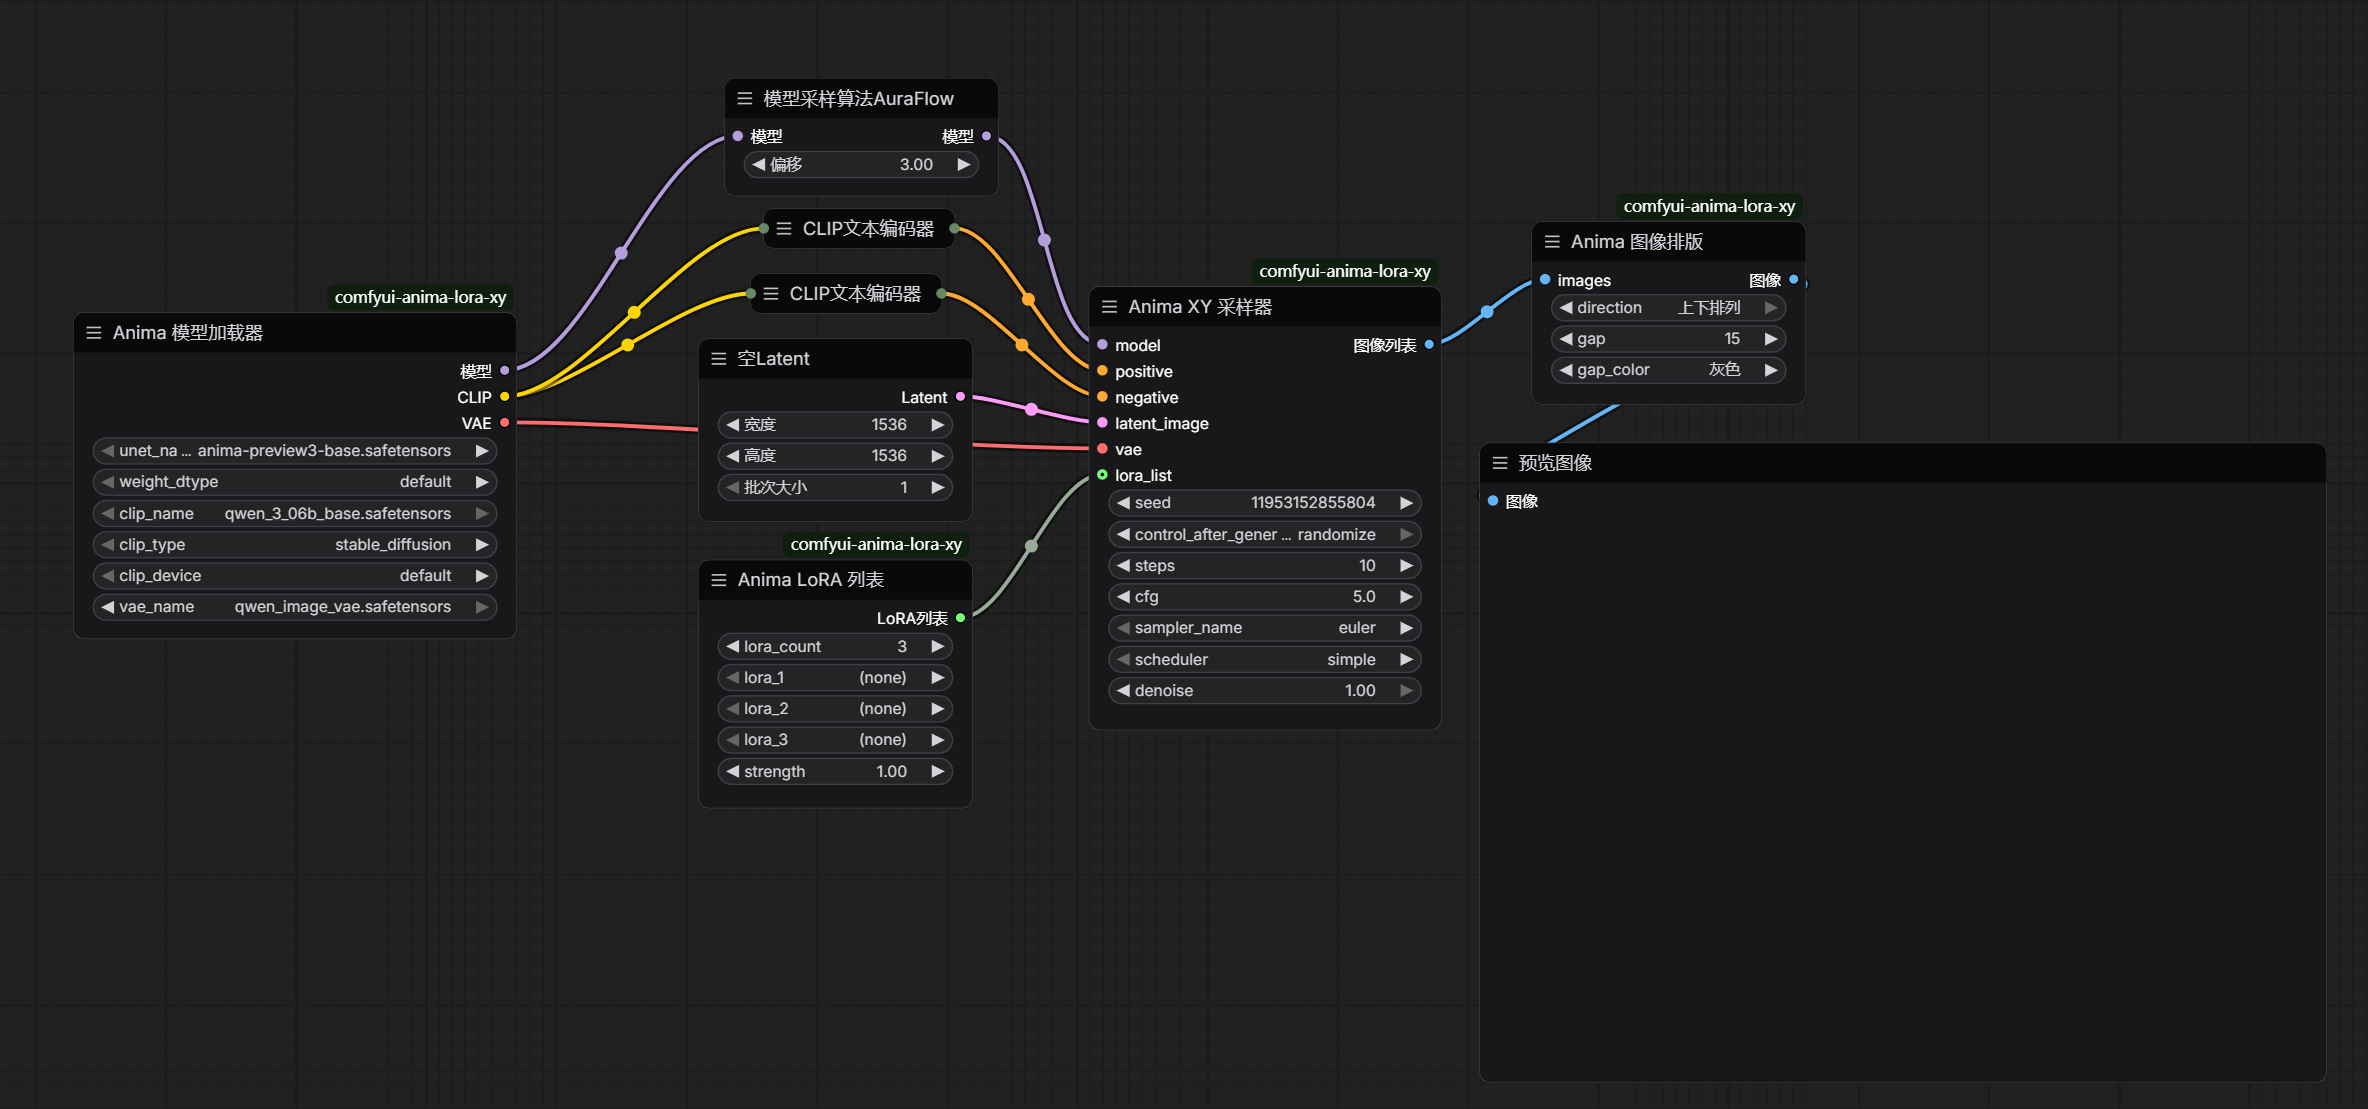Click the model input socket on XY sampler
The height and width of the screenshot is (1109, 2368).
click(1103, 345)
